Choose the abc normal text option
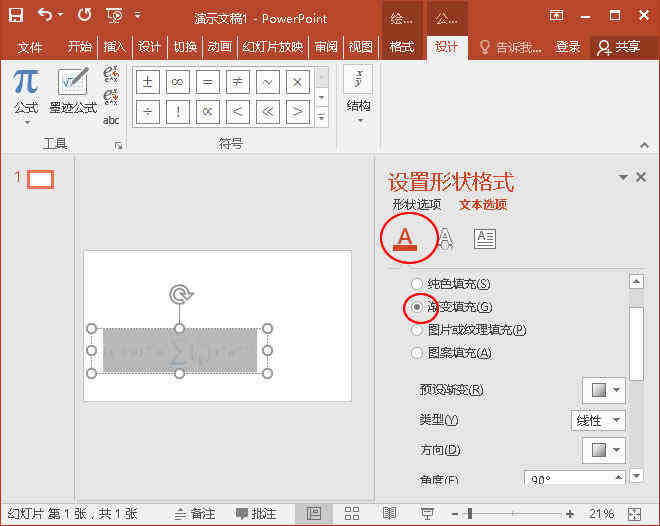Image resolution: width=660 pixels, height=526 pixels. coord(111,120)
